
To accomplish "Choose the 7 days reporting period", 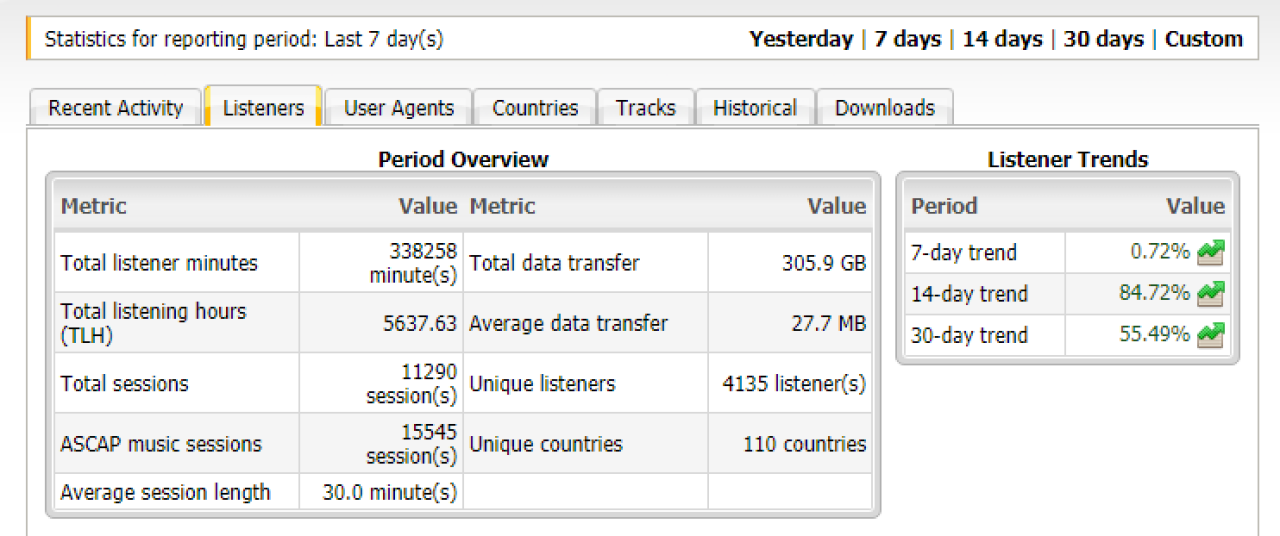I will [907, 40].
